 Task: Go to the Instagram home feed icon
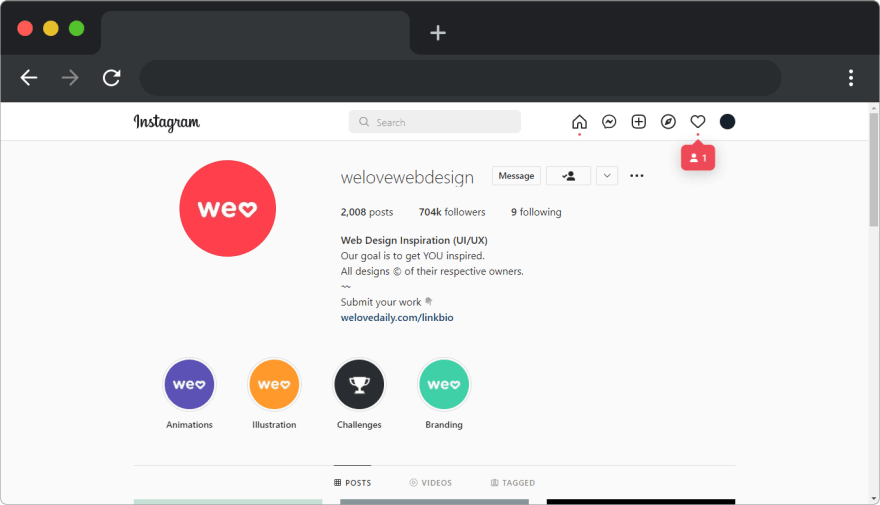point(579,122)
